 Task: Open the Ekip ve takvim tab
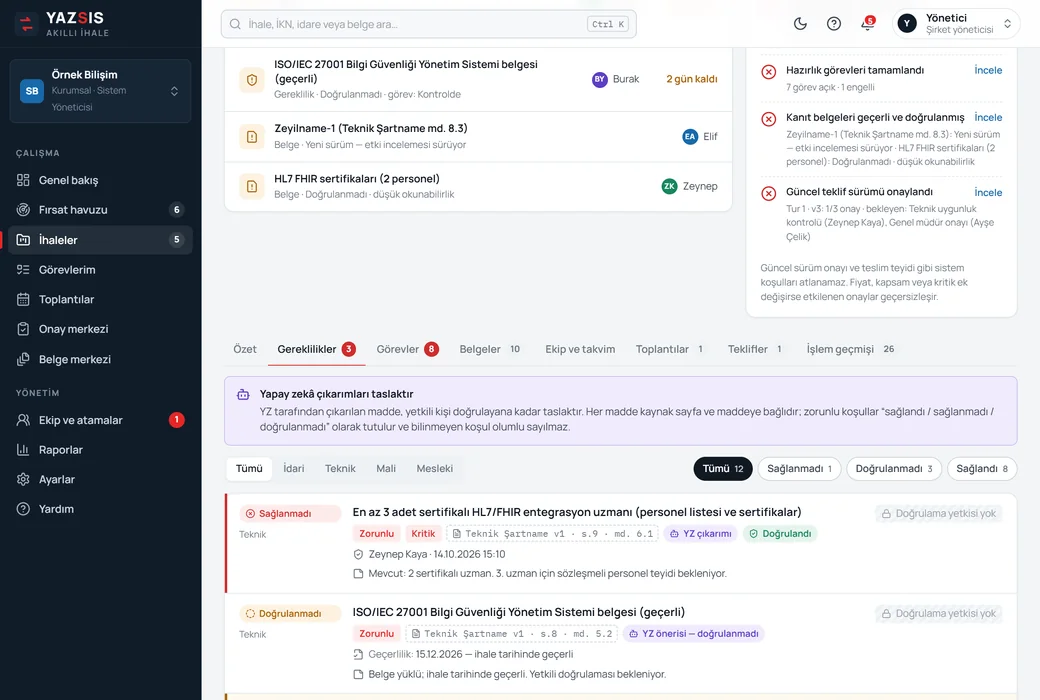(580, 349)
